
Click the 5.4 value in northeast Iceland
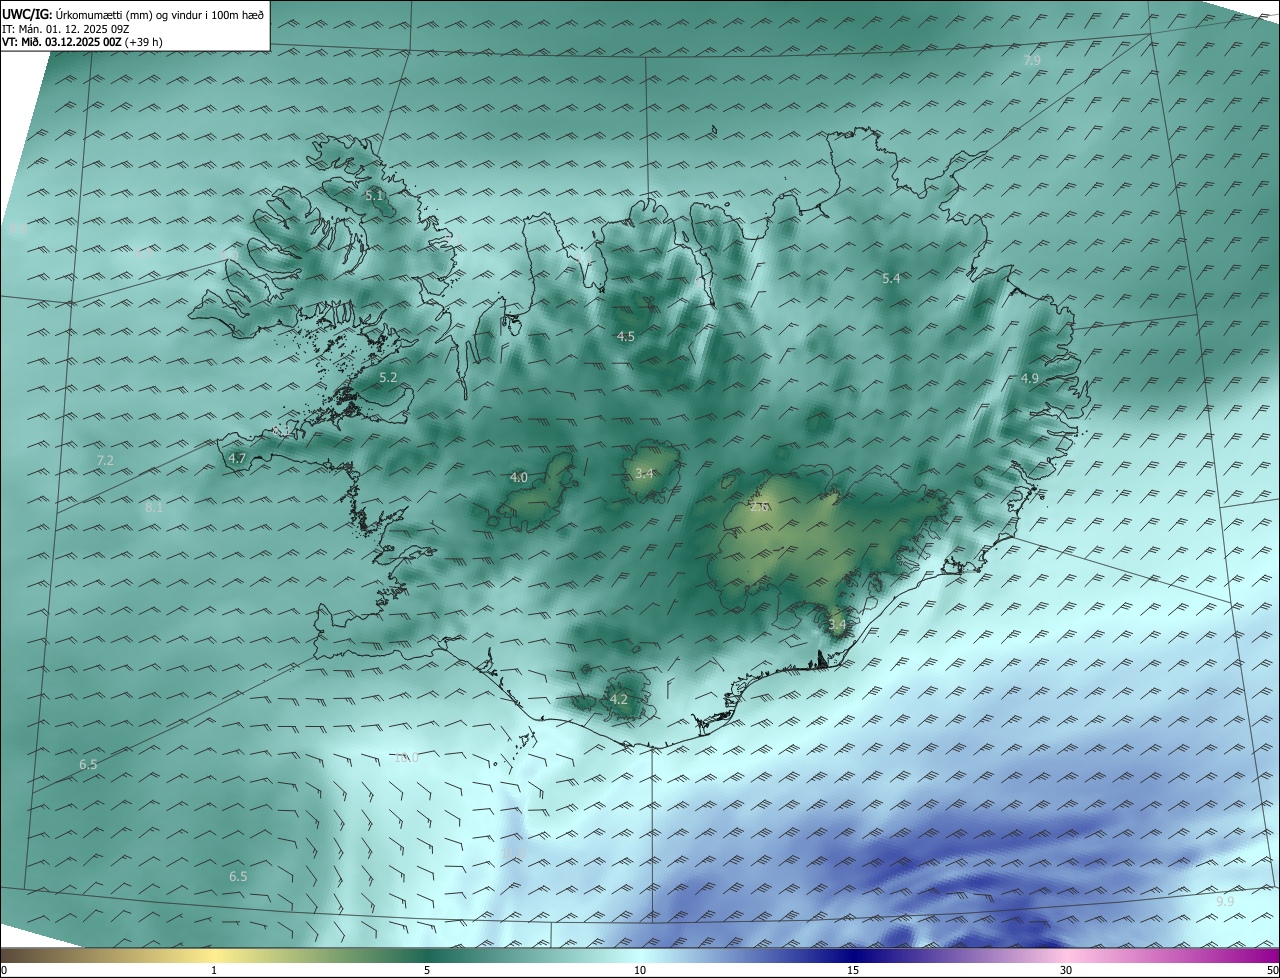click(x=891, y=279)
